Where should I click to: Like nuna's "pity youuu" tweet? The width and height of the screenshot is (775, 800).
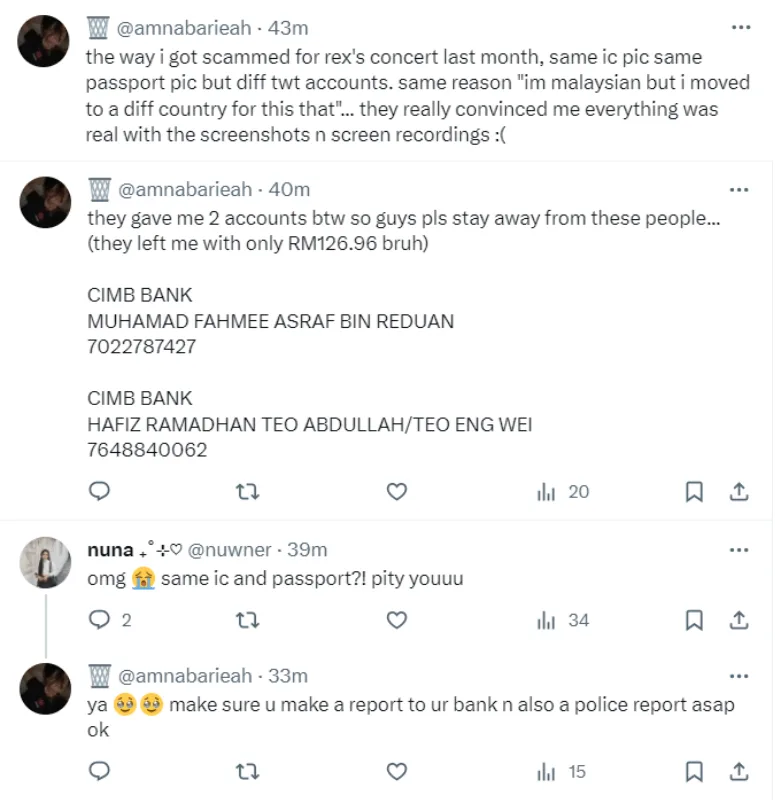[397, 621]
